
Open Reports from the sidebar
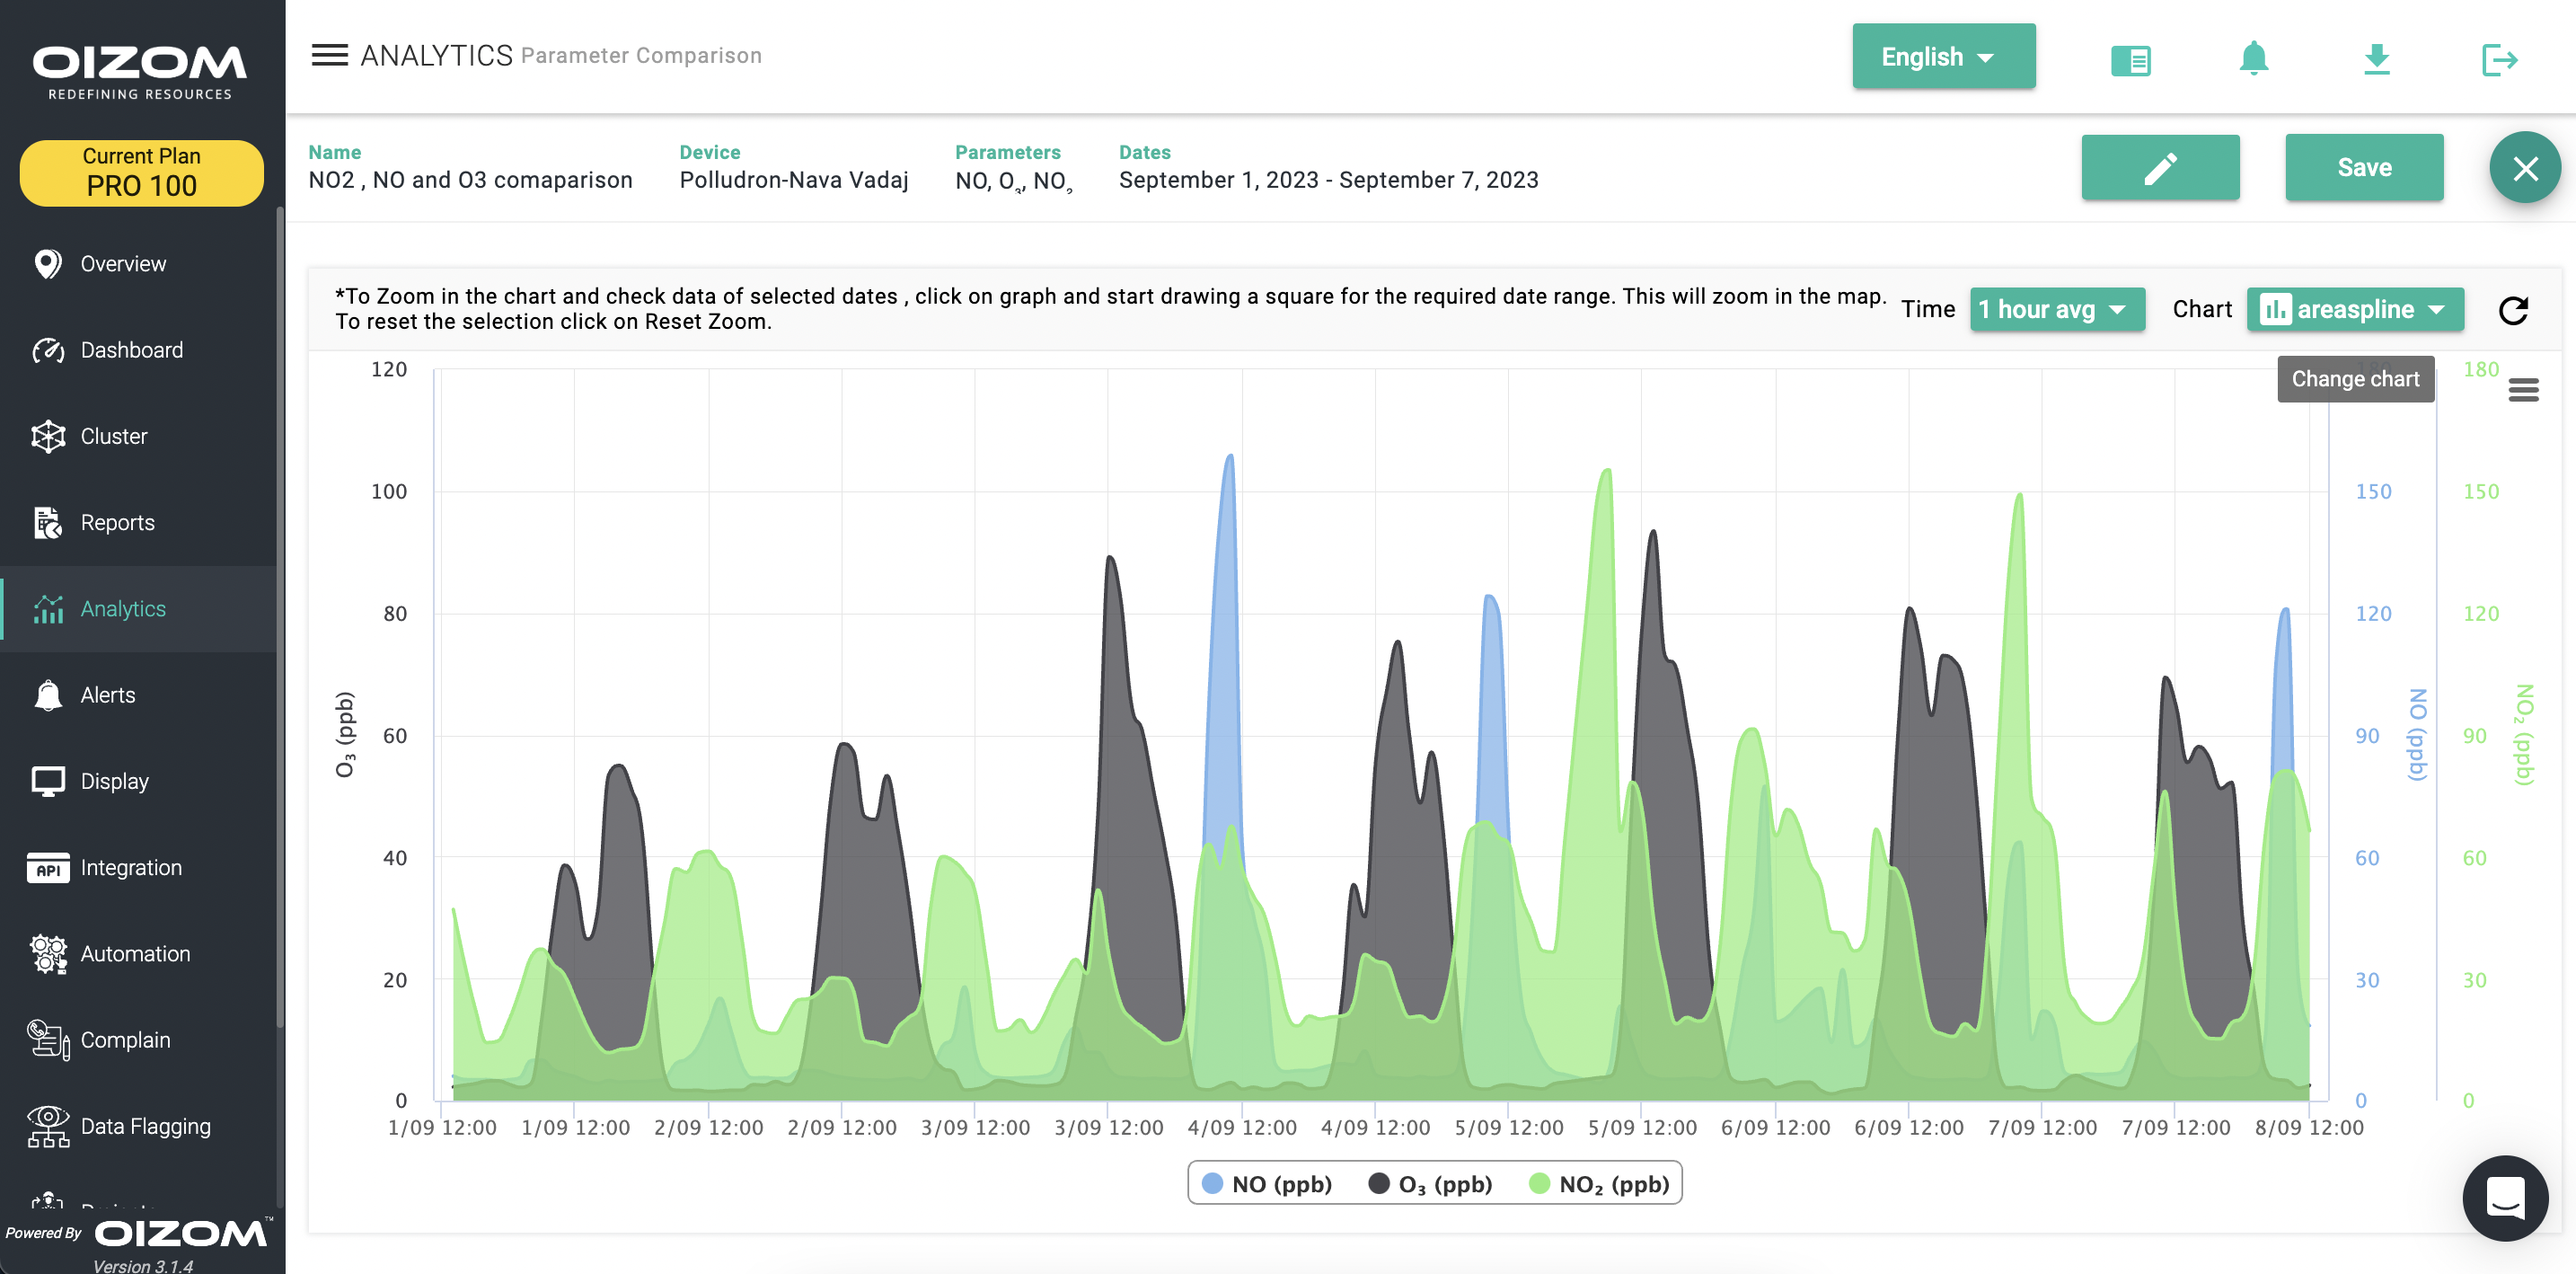click(x=117, y=523)
